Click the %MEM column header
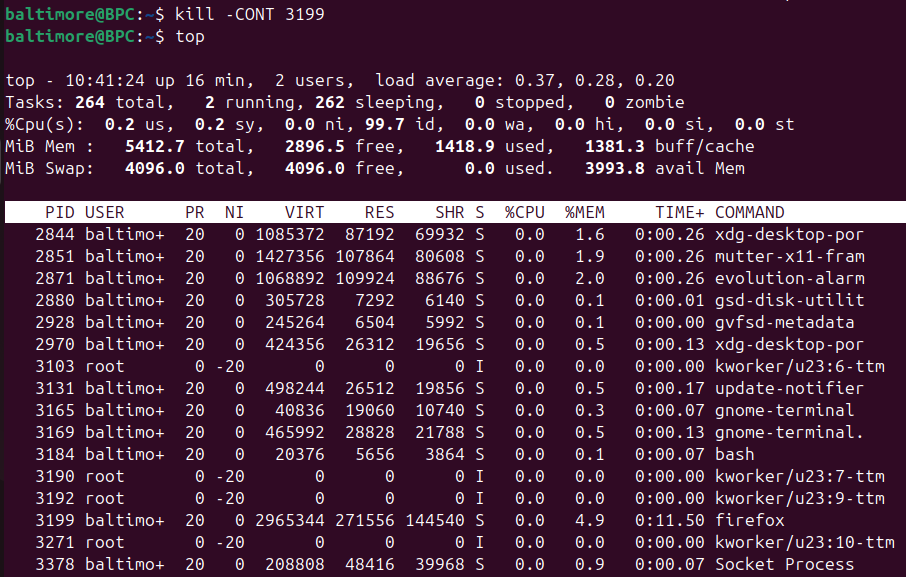 click(585, 213)
